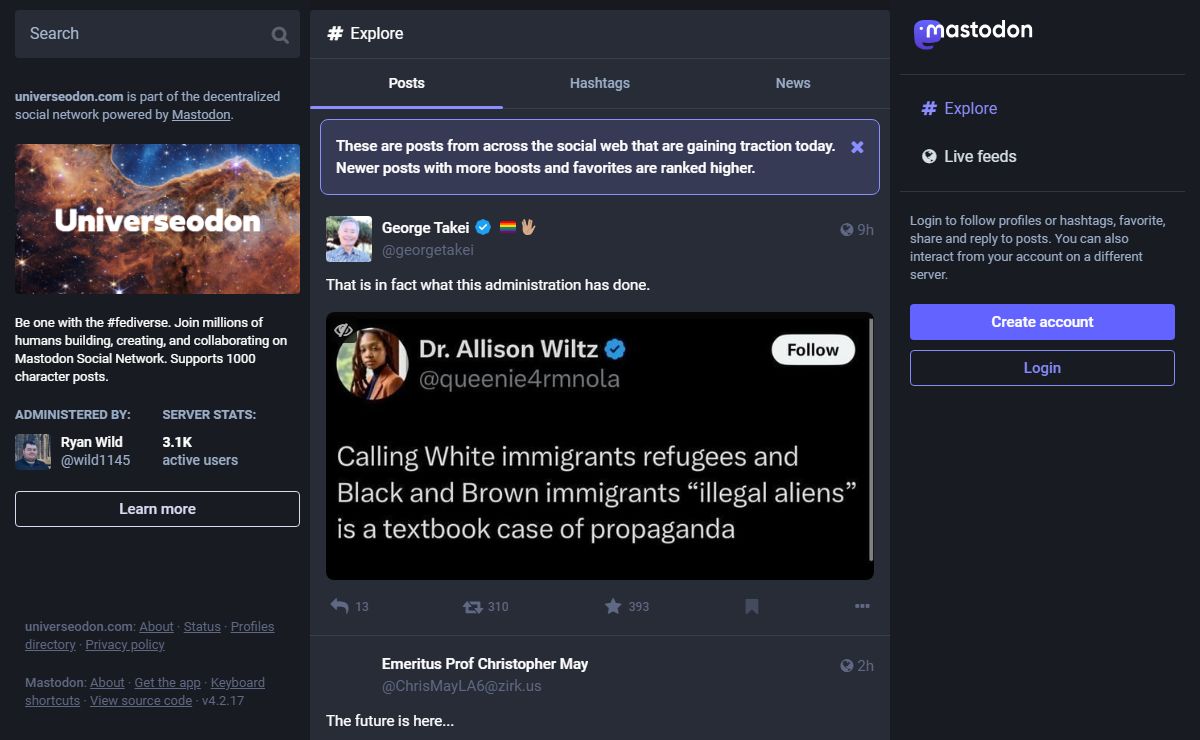Hide the image with eye-slash icon
This screenshot has width=1200, height=740.
[x=344, y=330]
